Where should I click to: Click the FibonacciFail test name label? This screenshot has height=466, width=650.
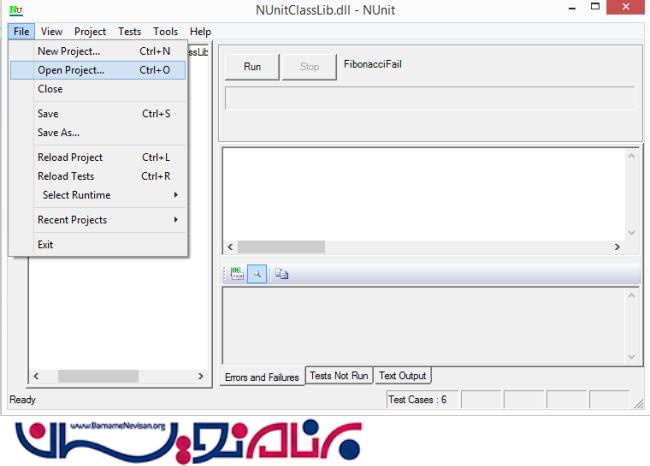(x=372, y=64)
